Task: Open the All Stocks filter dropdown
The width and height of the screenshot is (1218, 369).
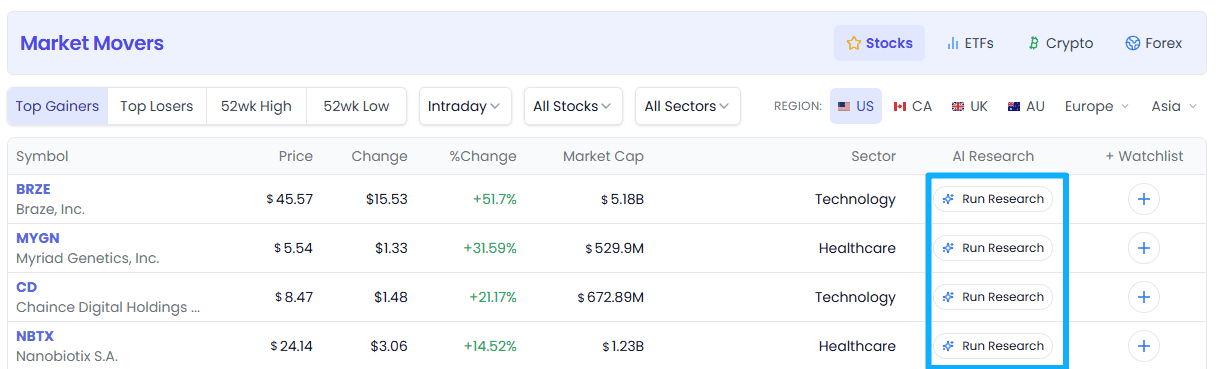Action: 573,106
